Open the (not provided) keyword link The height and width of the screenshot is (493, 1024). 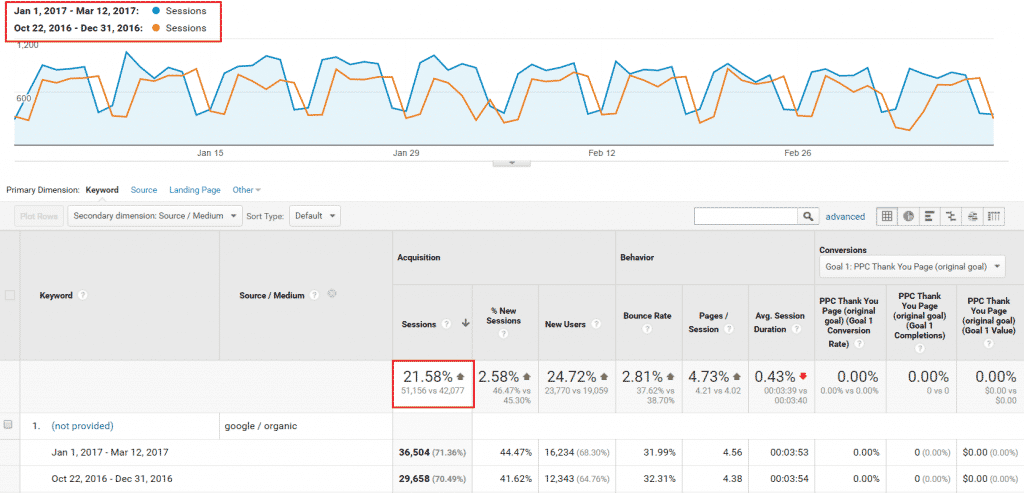click(82, 426)
